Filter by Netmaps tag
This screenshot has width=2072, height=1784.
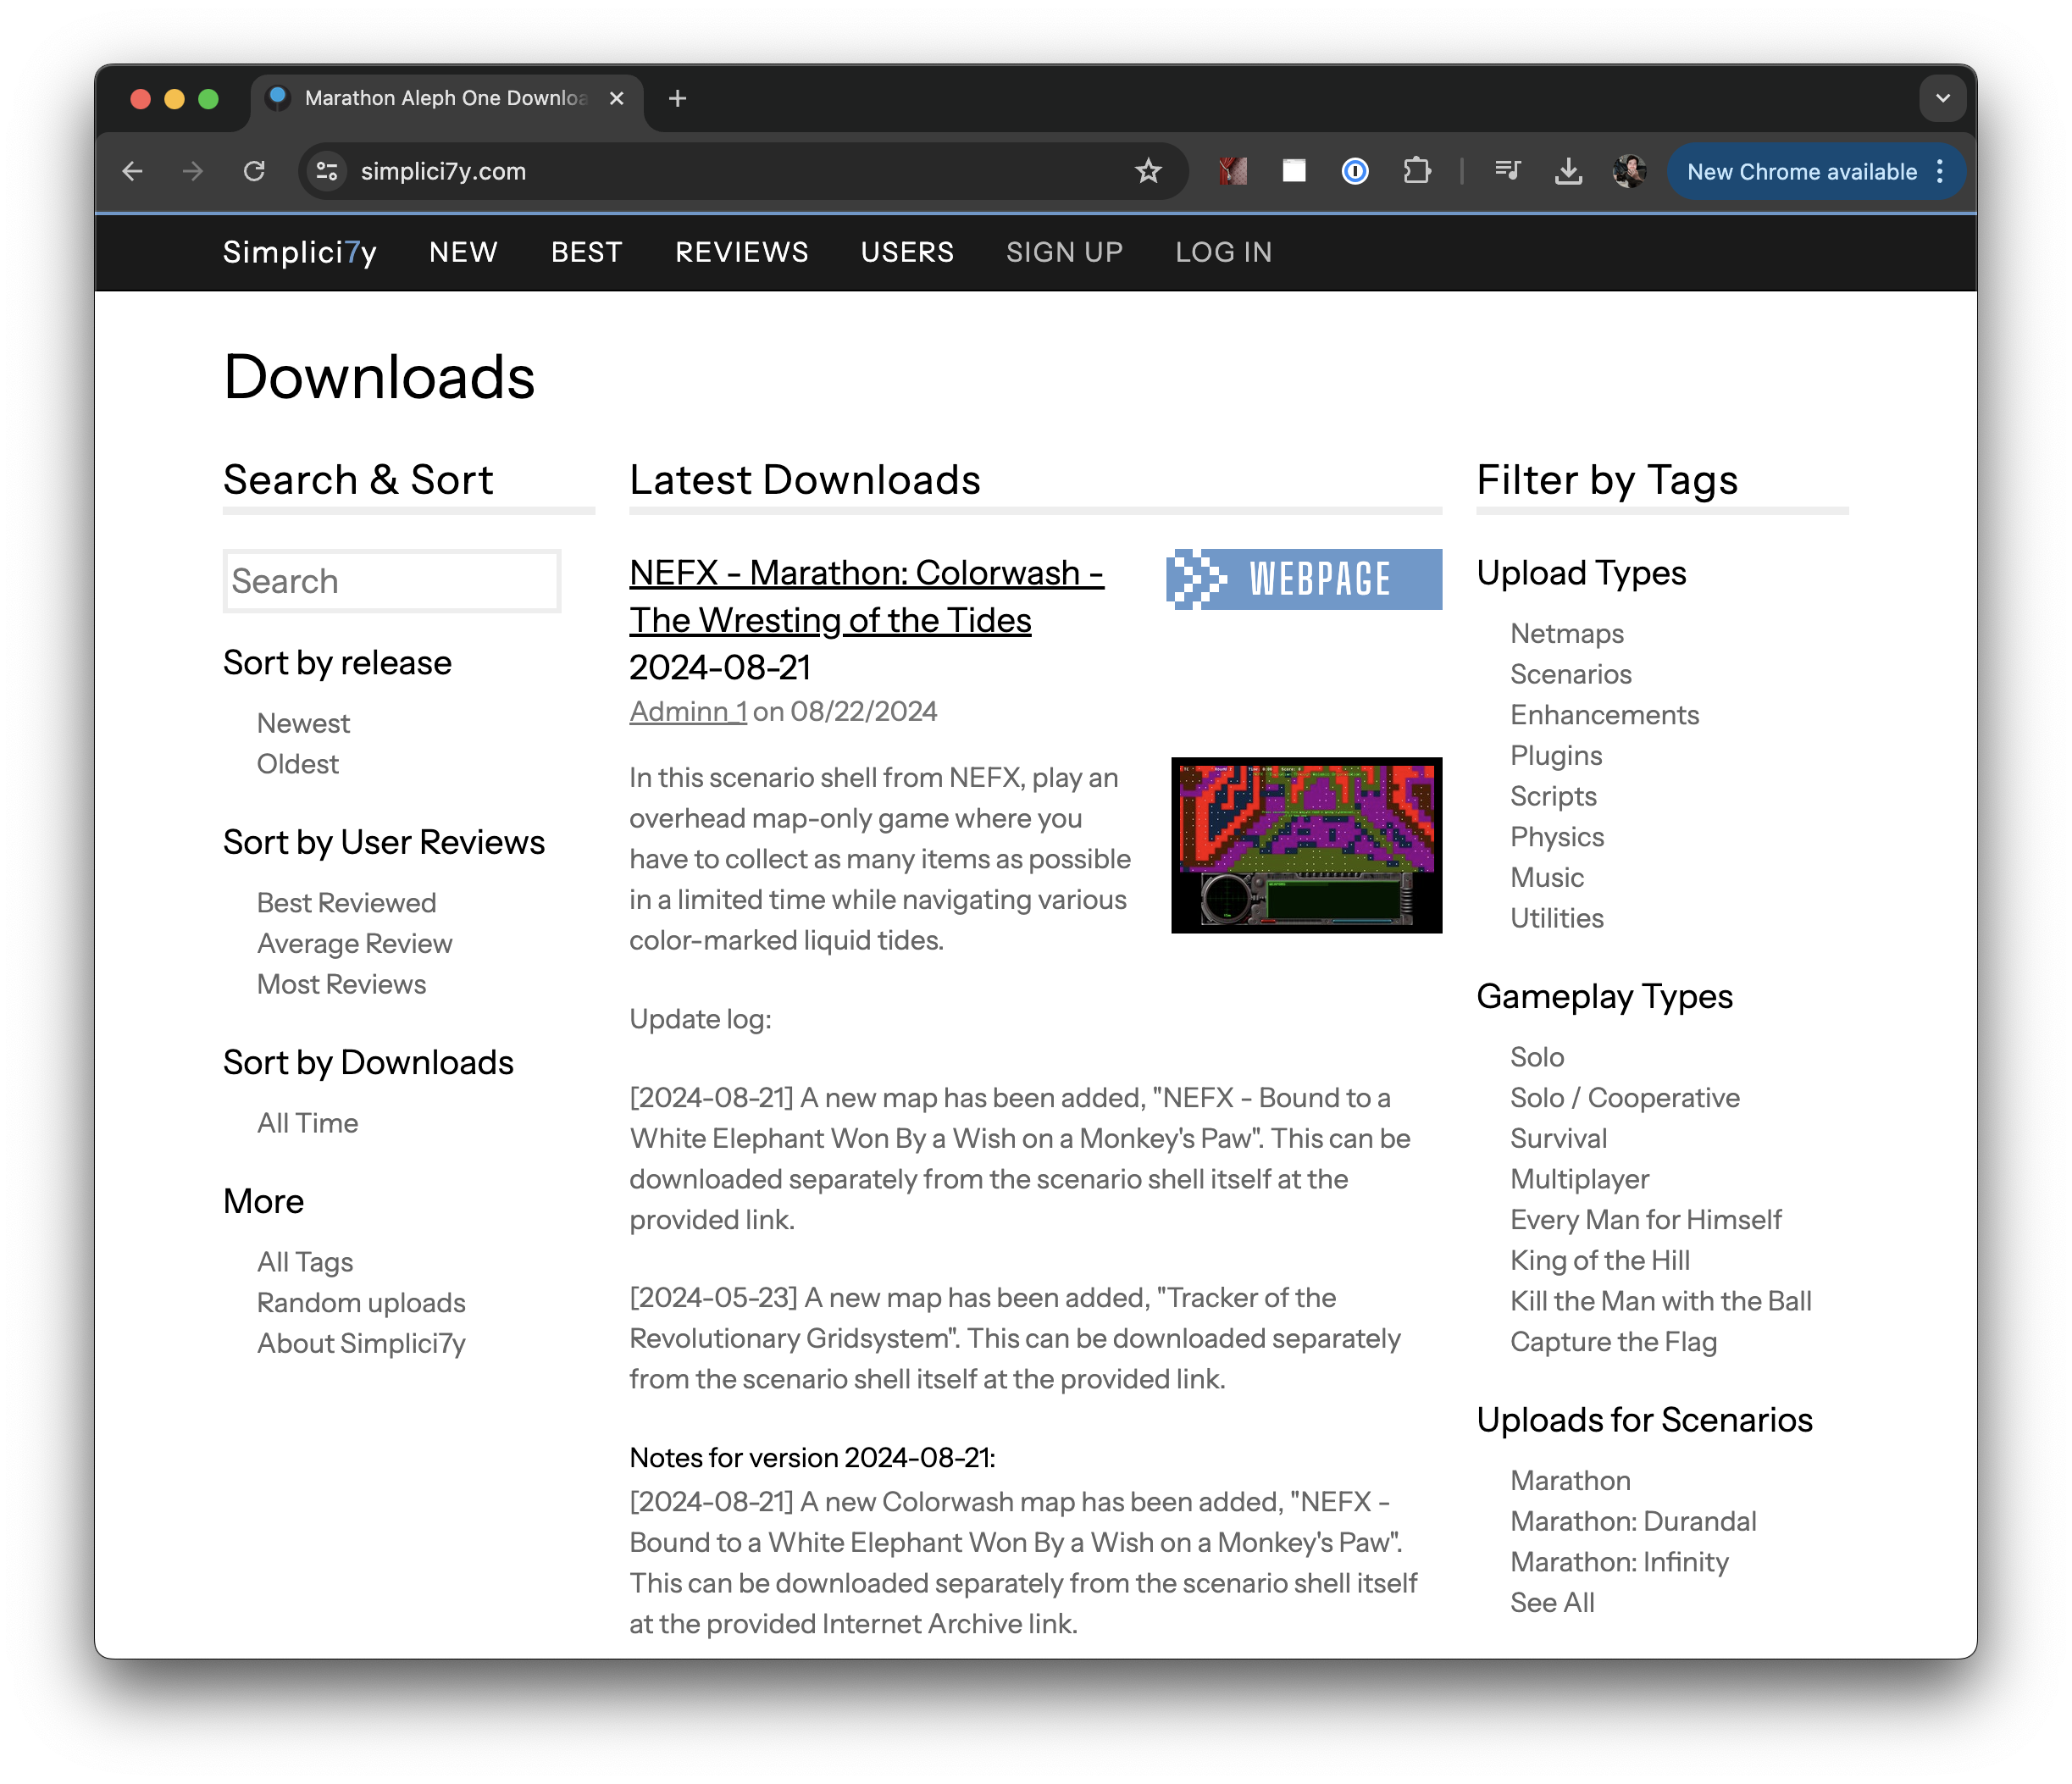click(1567, 633)
